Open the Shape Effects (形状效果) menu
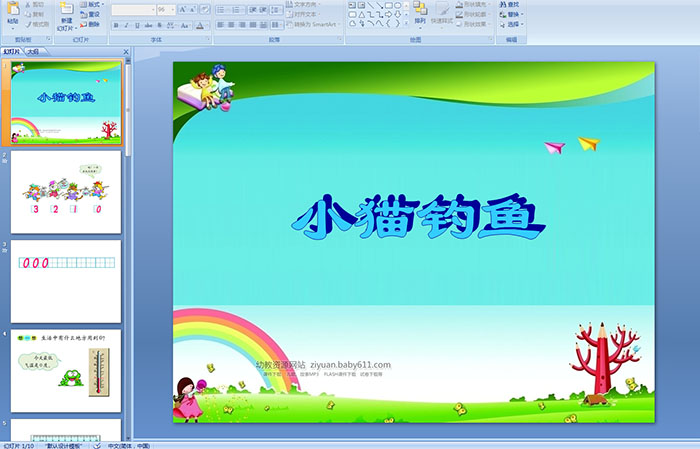Screen dimensions: 700x449 [x=473, y=24]
